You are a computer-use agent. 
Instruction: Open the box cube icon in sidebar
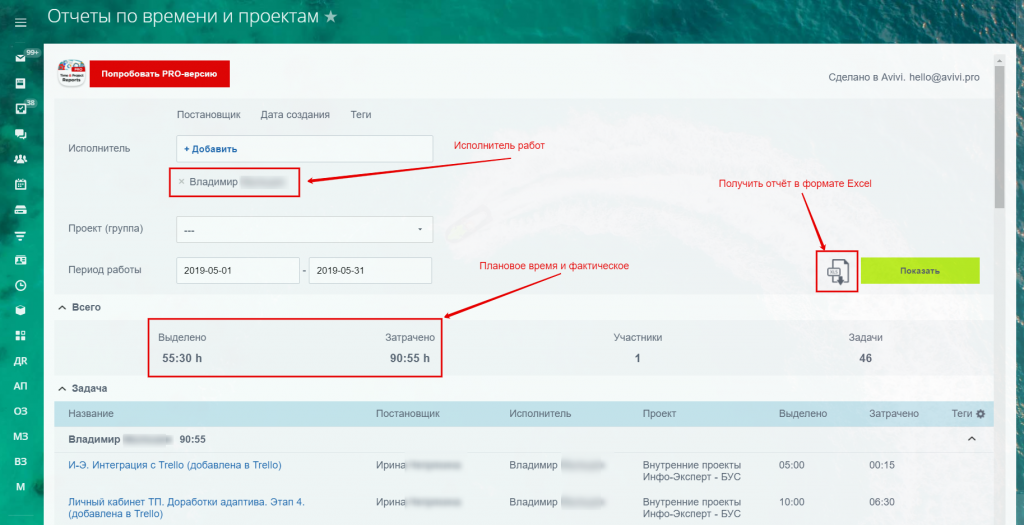[x=20, y=311]
